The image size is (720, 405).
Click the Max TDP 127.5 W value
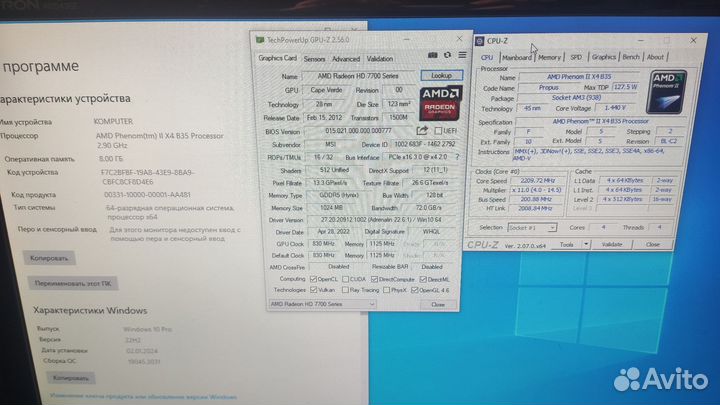click(x=626, y=86)
